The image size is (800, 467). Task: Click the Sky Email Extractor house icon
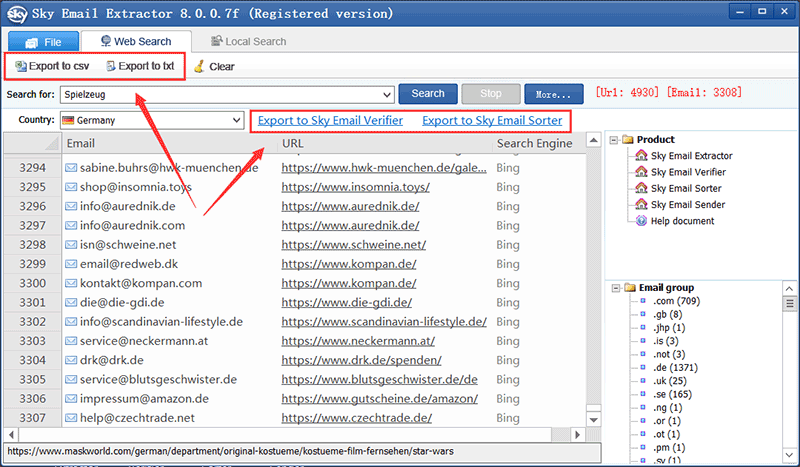[641, 156]
